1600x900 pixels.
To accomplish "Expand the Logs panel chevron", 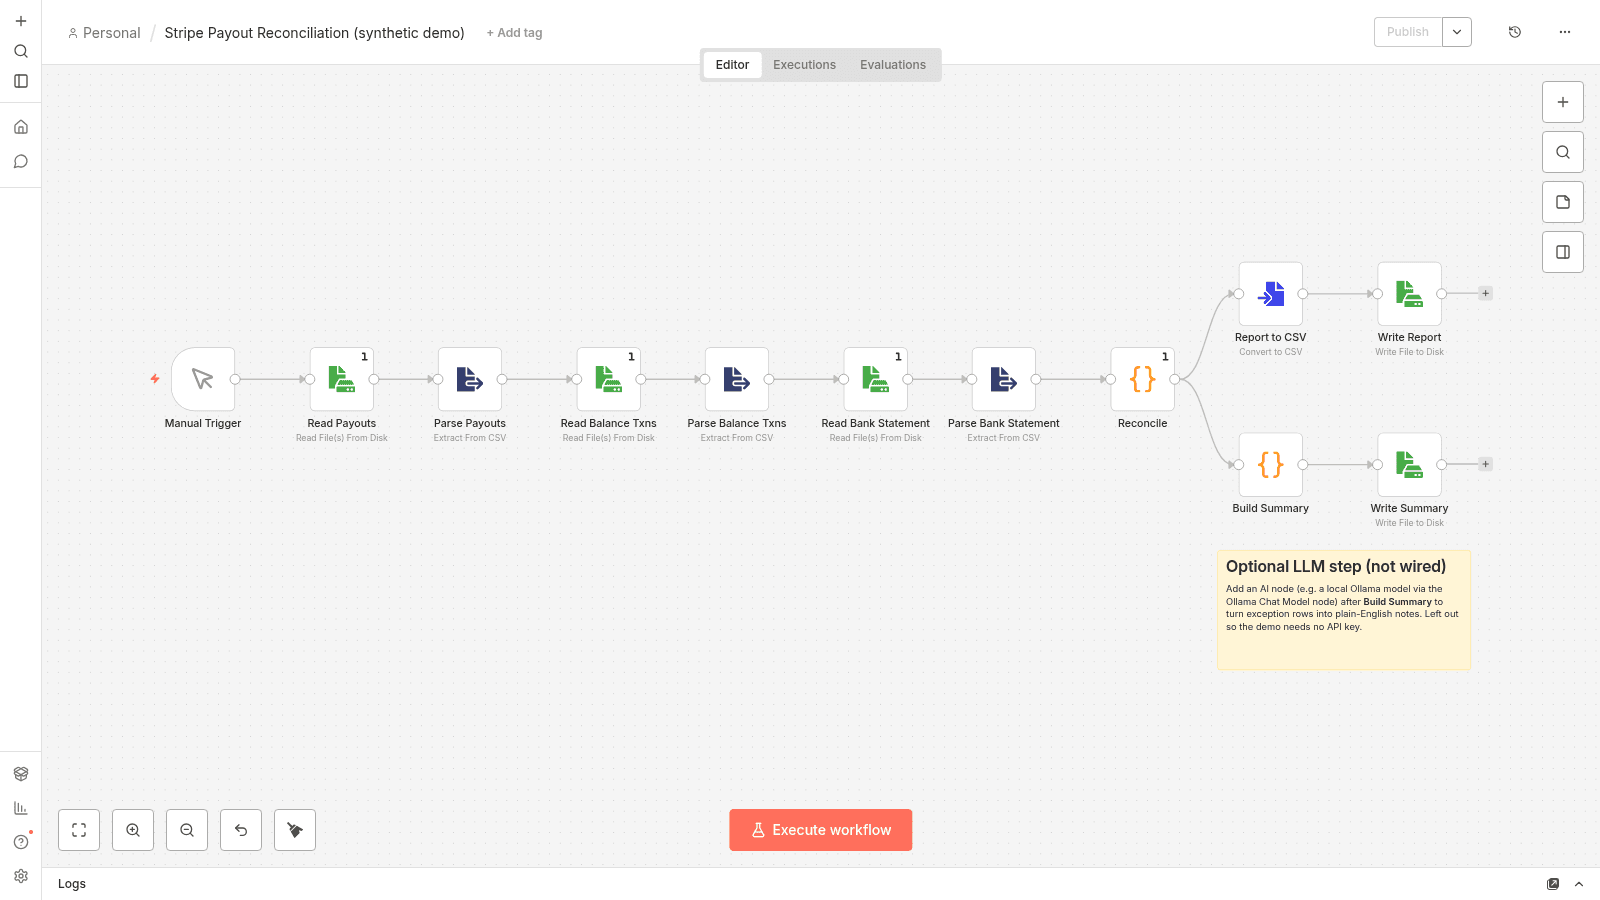I will click(1579, 884).
